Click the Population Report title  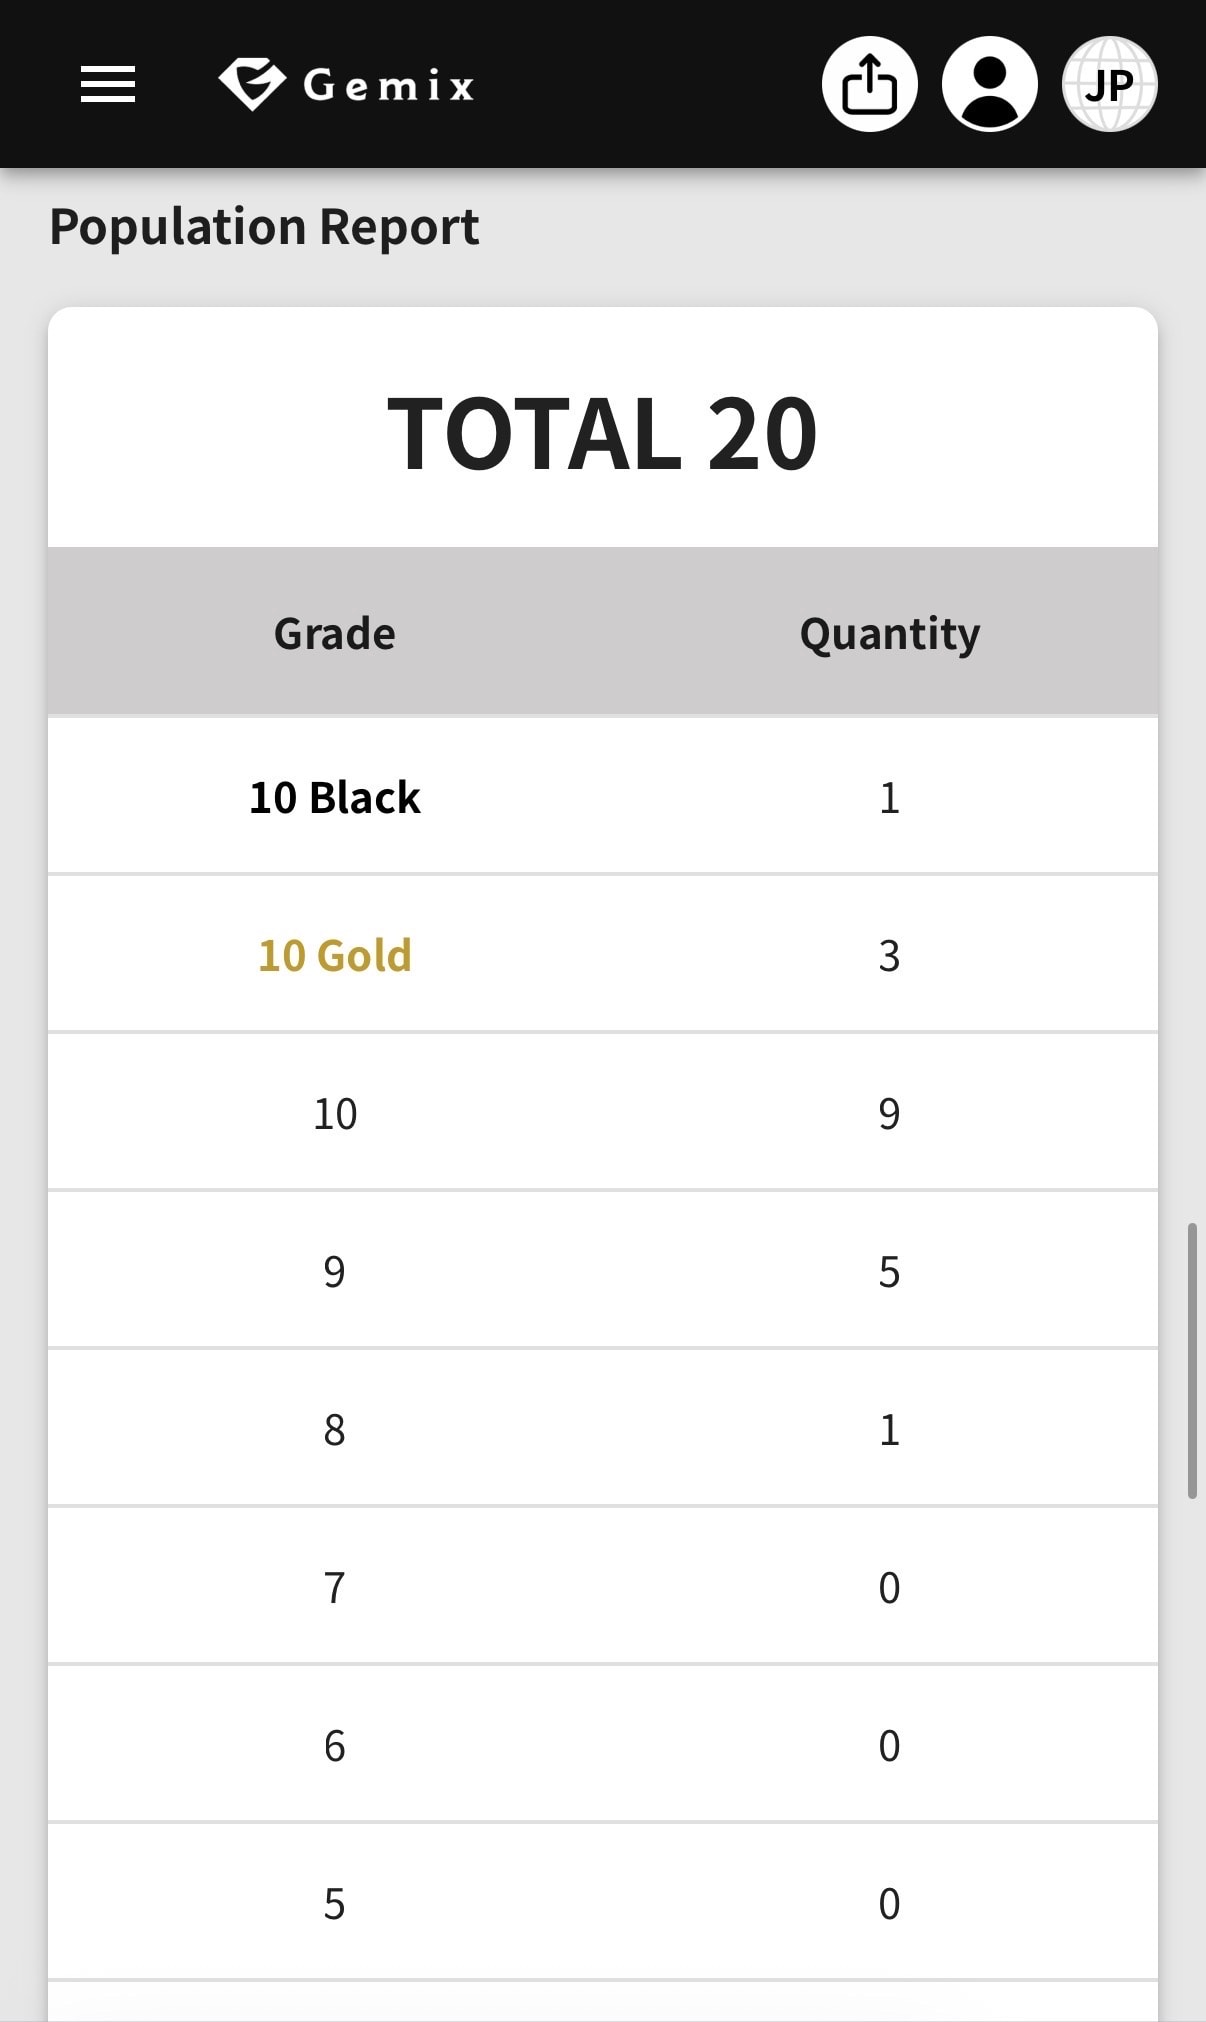click(264, 227)
